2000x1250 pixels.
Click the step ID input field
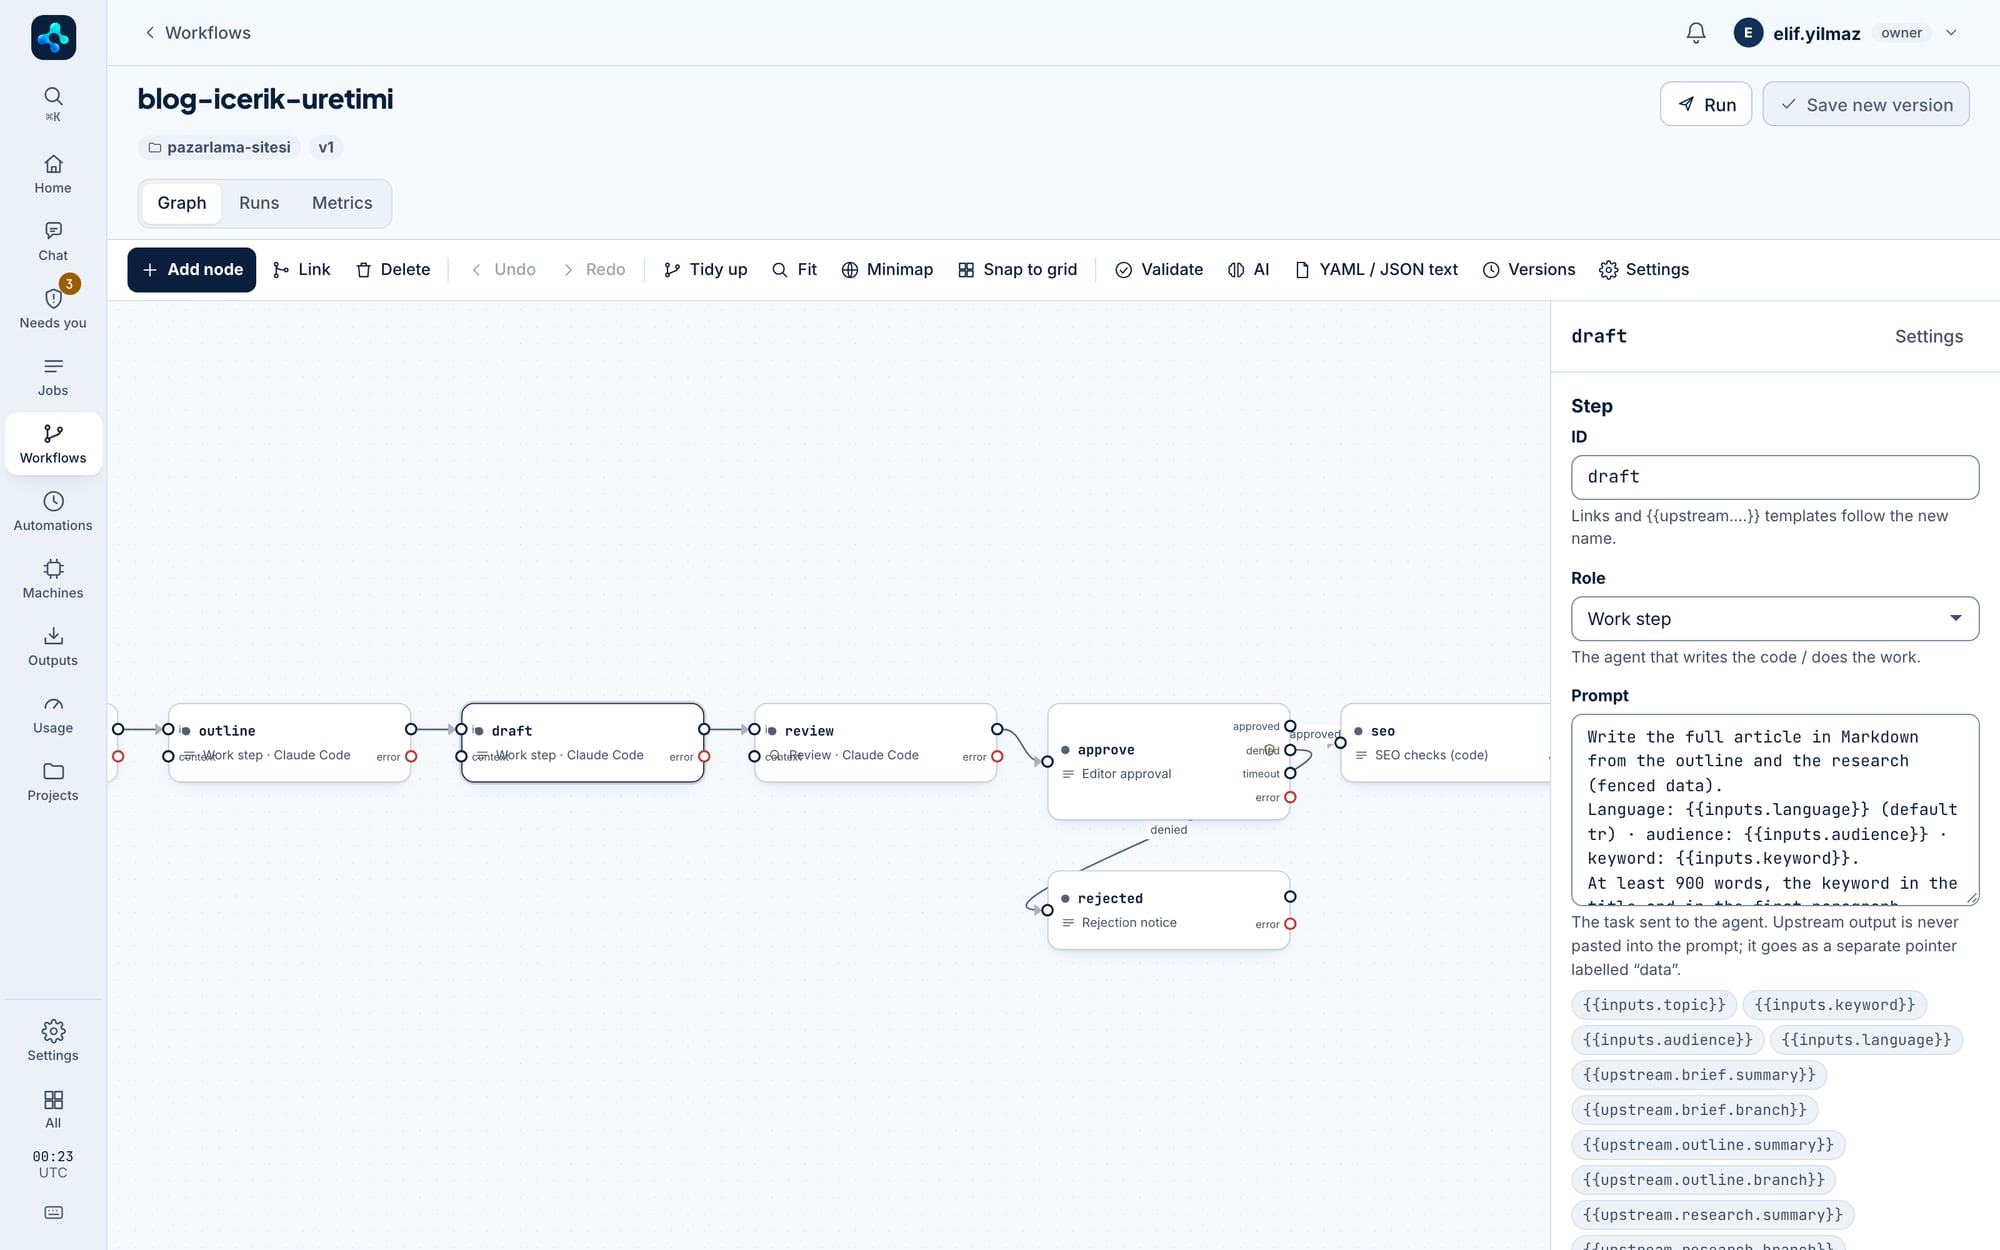coord(1775,478)
